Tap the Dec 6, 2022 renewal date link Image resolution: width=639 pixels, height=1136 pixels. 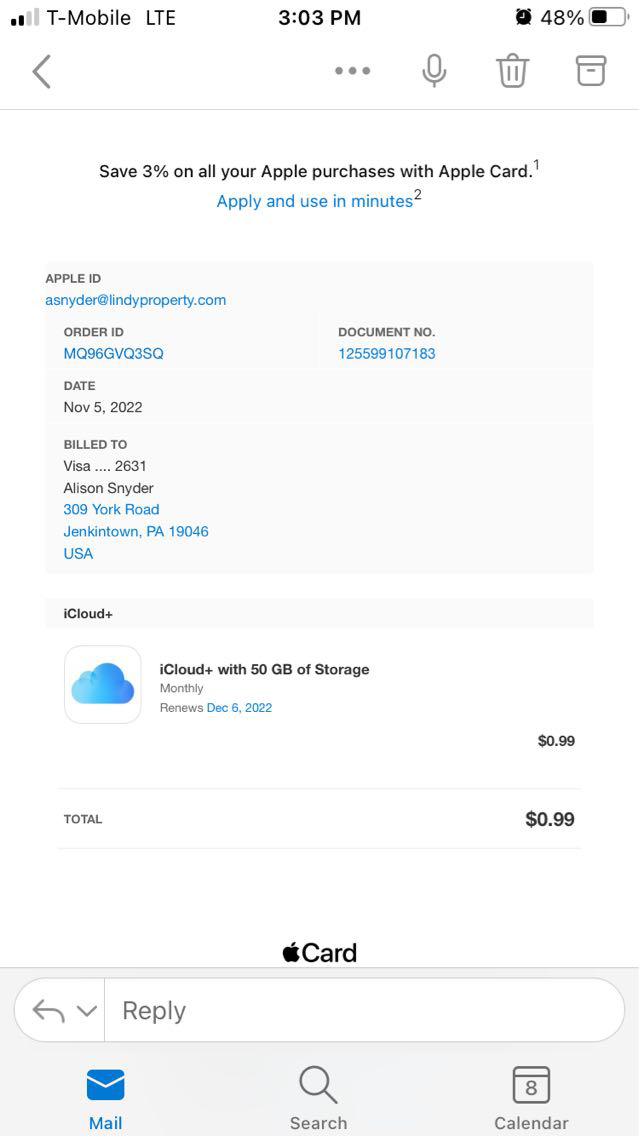point(239,708)
